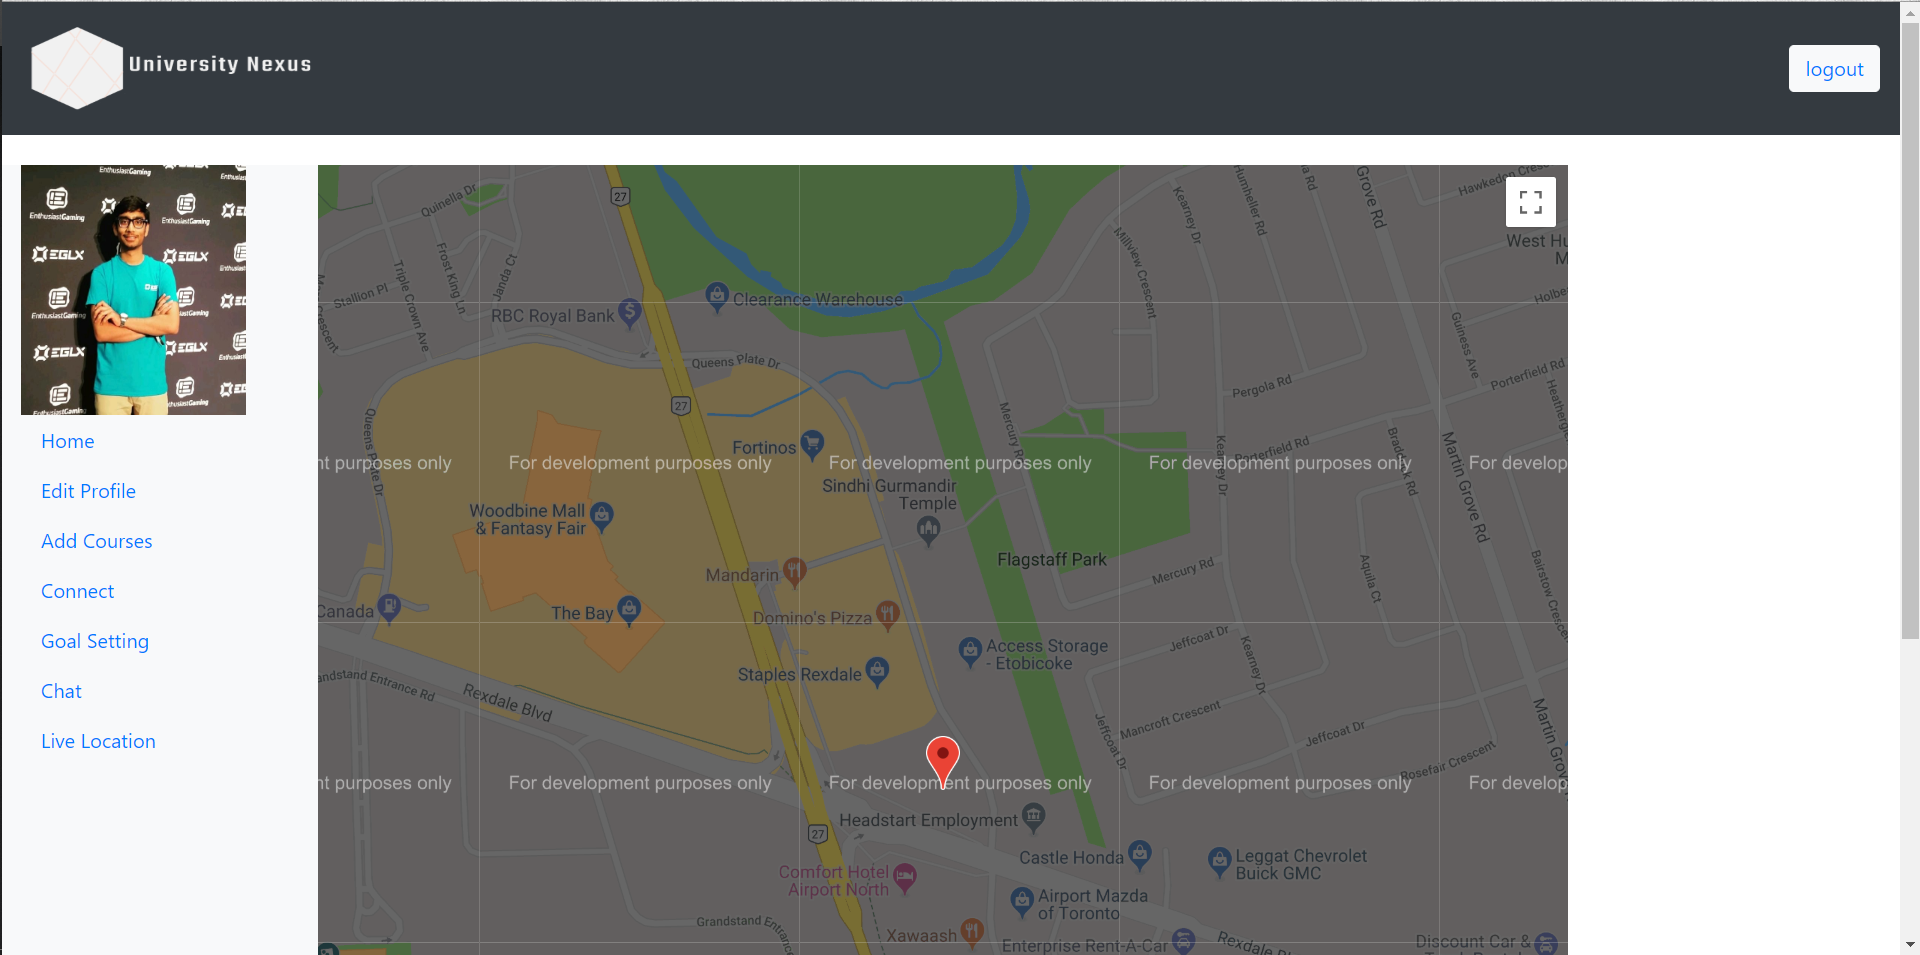The image size is (1920, 955).
Task: Click the University Nexus hexagon logo
Action: click(x=77, y=67)
